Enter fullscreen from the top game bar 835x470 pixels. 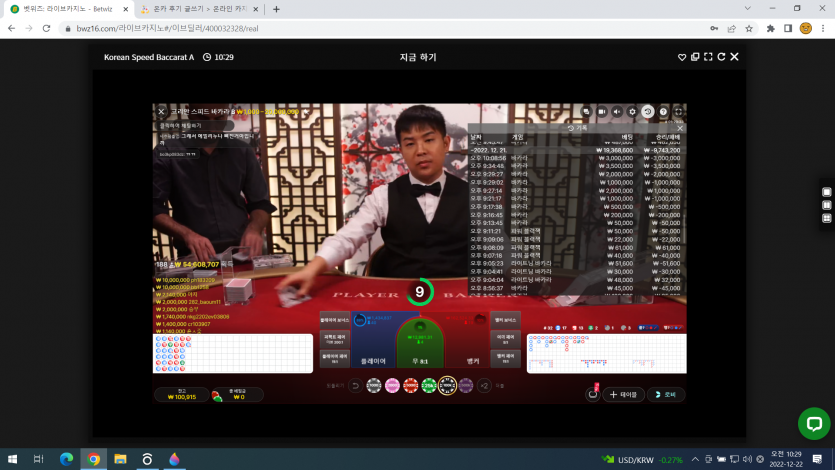tap(708, 57)
